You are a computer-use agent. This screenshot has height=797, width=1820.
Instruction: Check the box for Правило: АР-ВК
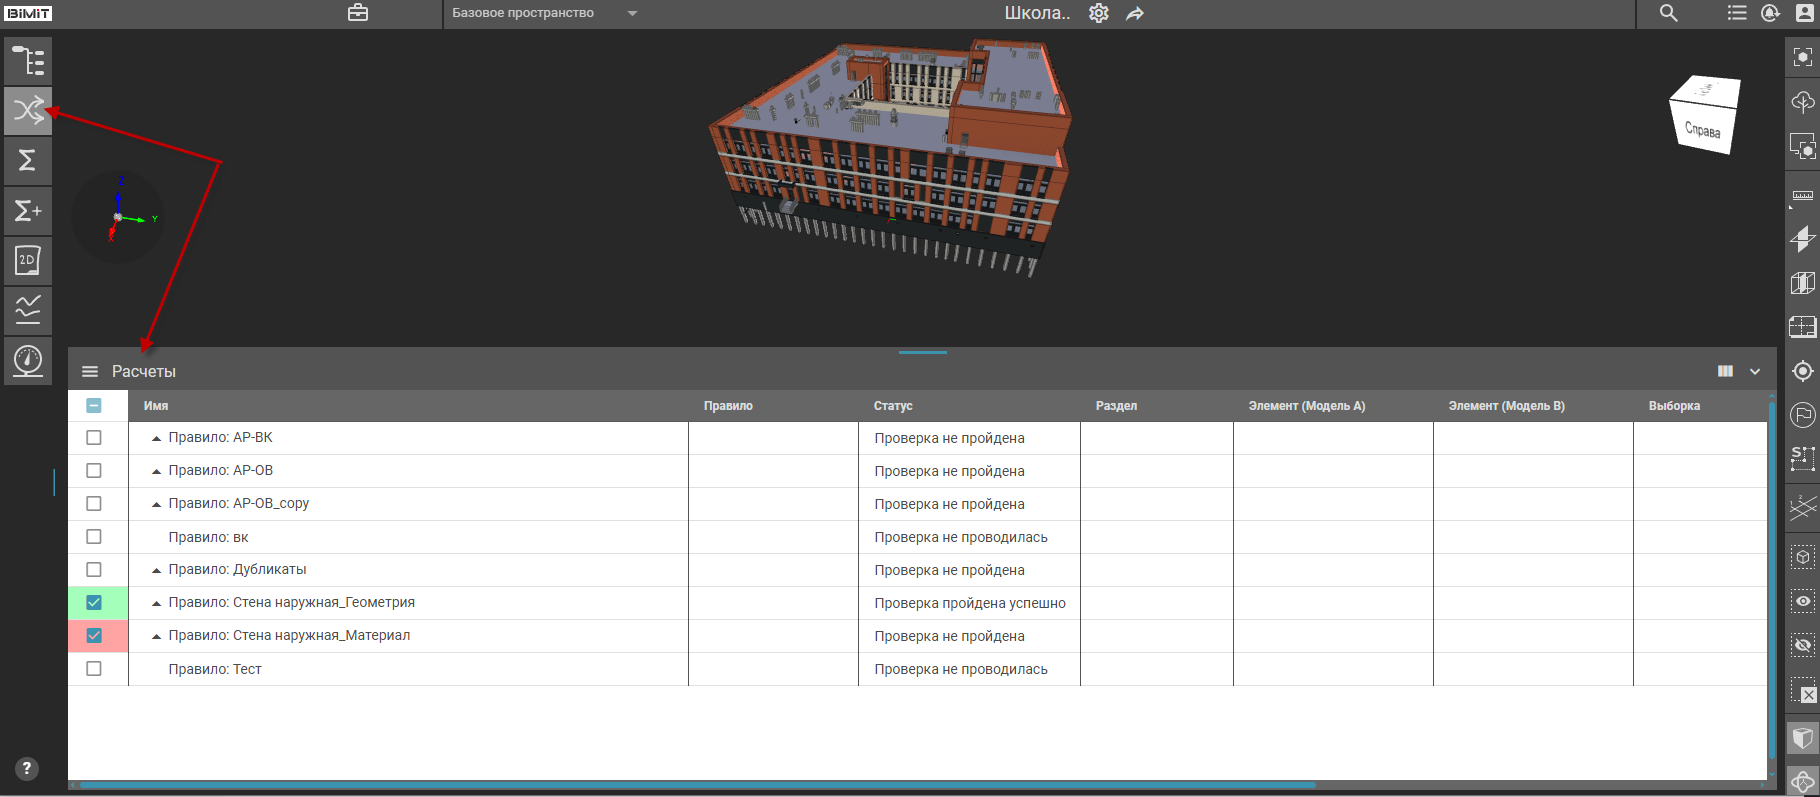point(94,438)
